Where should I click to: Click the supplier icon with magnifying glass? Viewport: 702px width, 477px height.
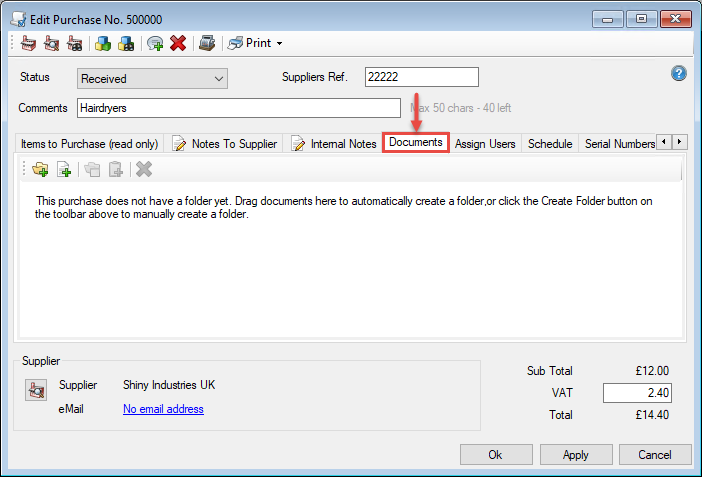51,43
